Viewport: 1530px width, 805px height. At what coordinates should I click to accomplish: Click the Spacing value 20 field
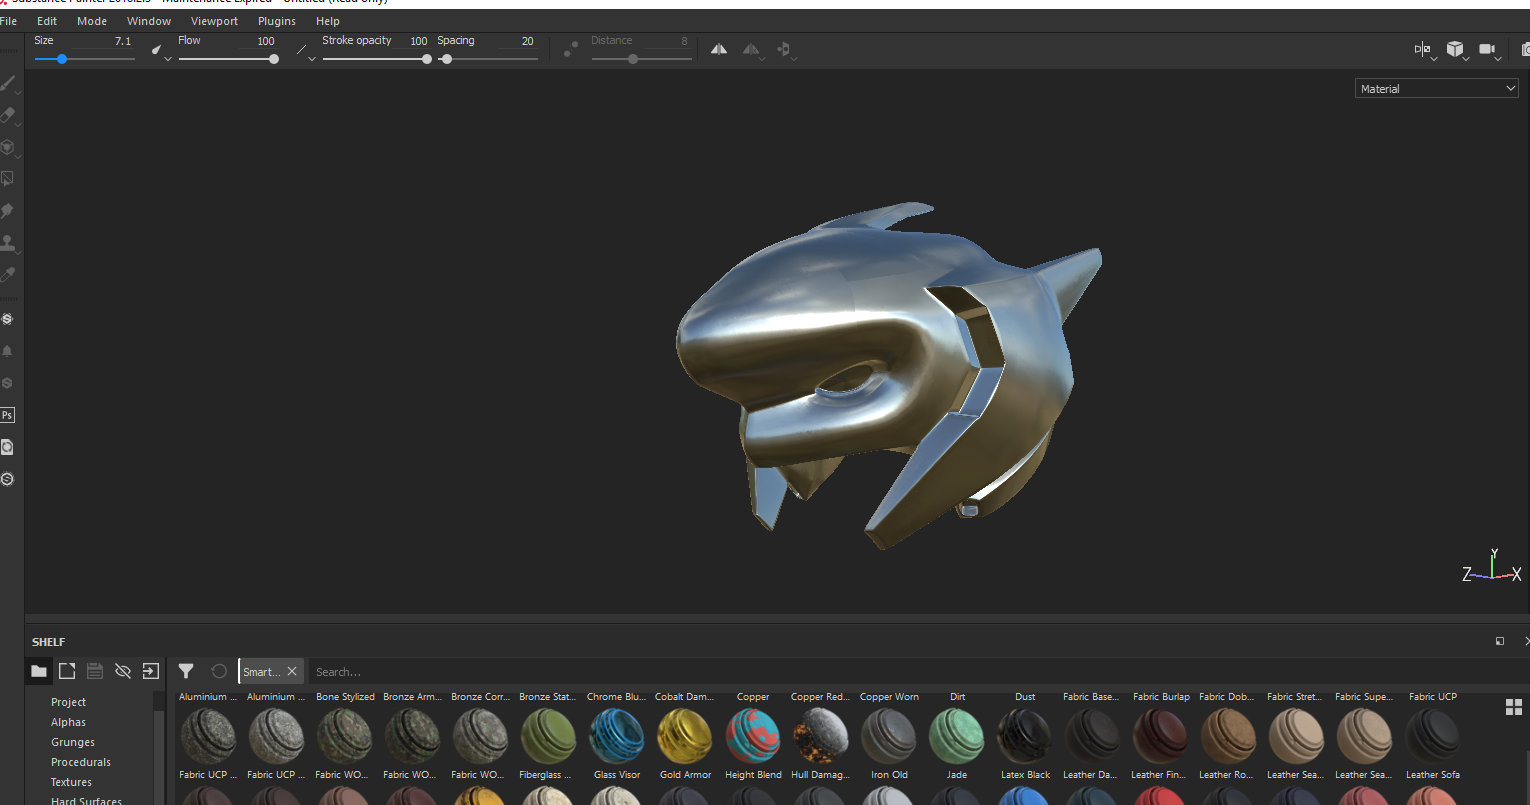point(516,41)
